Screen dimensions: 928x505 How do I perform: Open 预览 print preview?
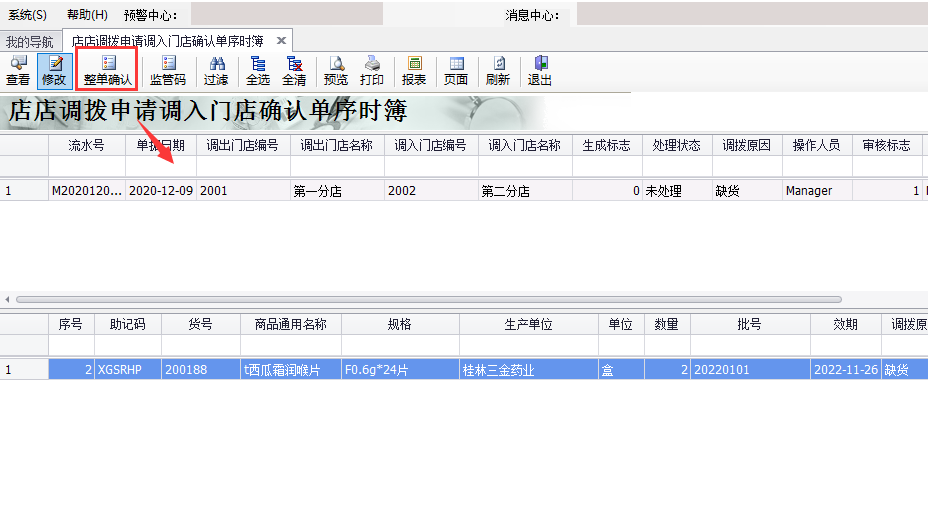(336, 71)
